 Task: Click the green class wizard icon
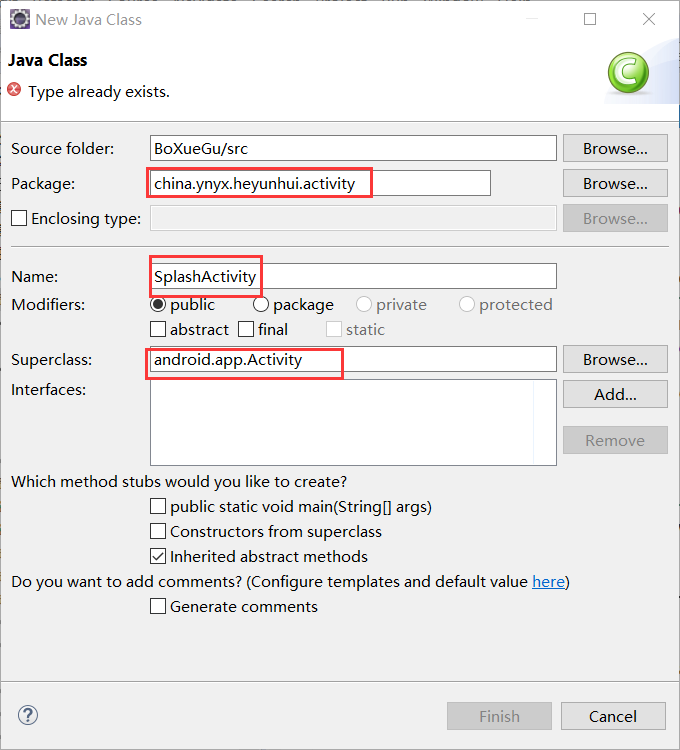628,73
